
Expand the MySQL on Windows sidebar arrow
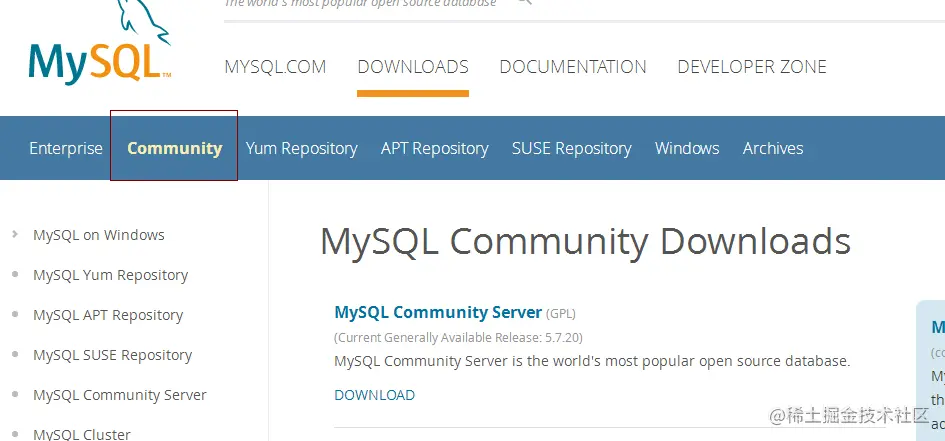click(x=15, y=234)
